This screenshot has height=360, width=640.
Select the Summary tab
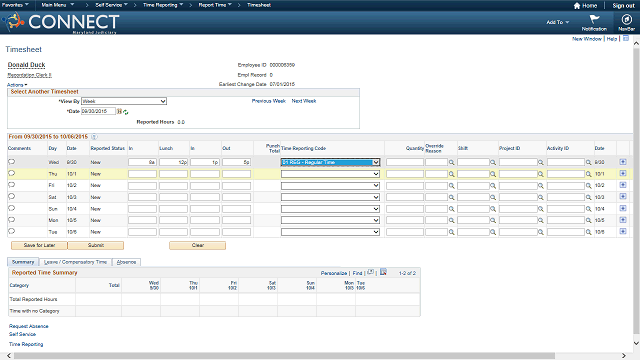23,262
